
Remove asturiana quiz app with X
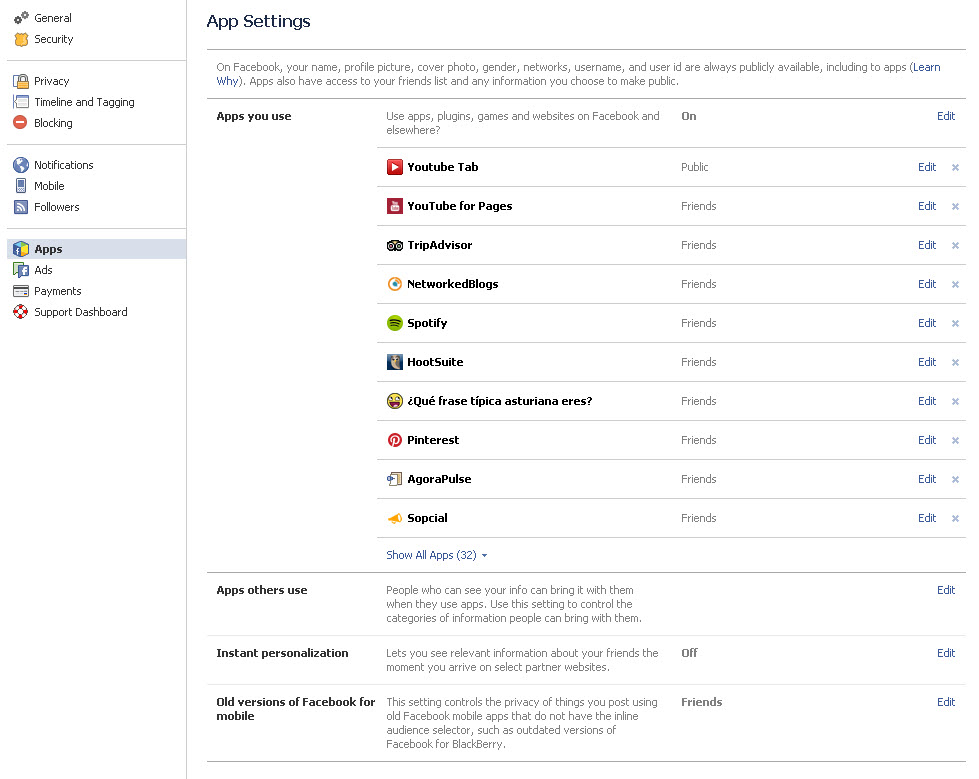point(955,401)
